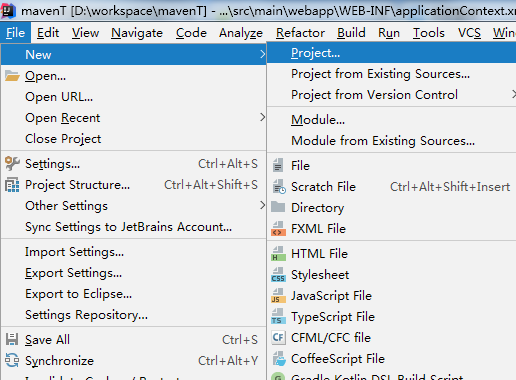Click the Synchronize arrows icon
516x380 pixels.
(12, 360)
